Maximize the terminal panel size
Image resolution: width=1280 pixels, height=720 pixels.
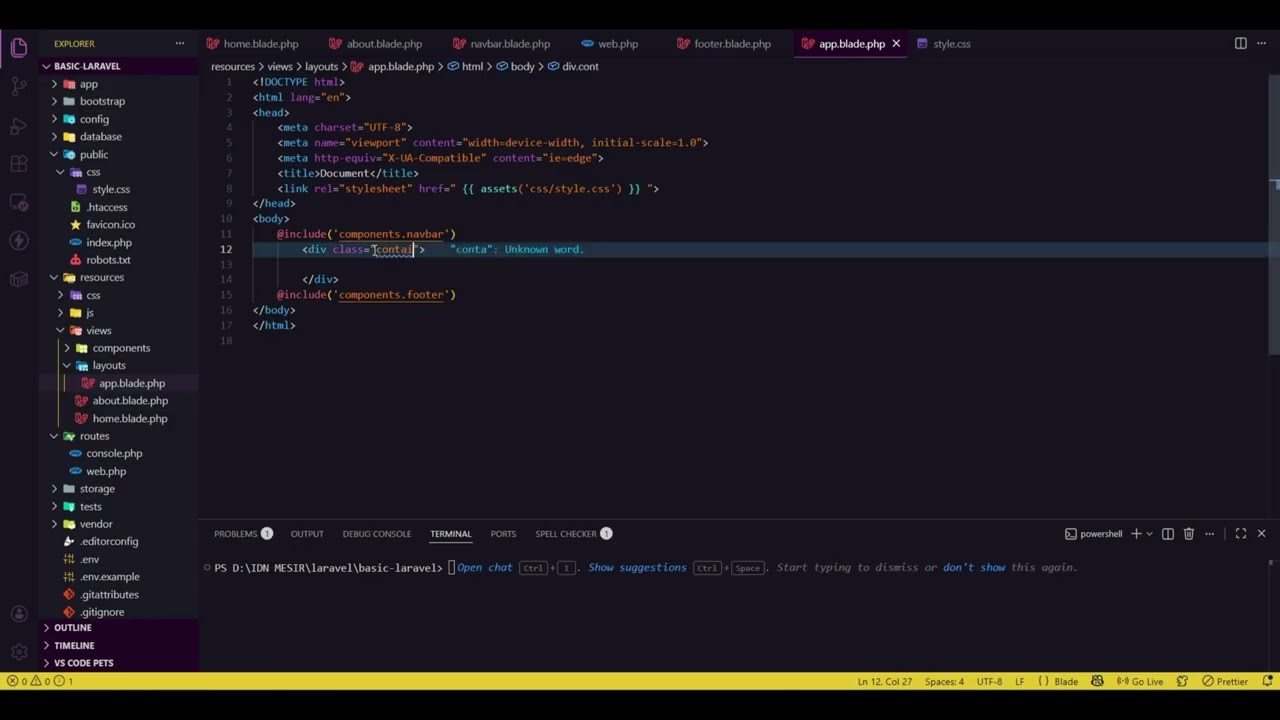[x=1240, y=534]
